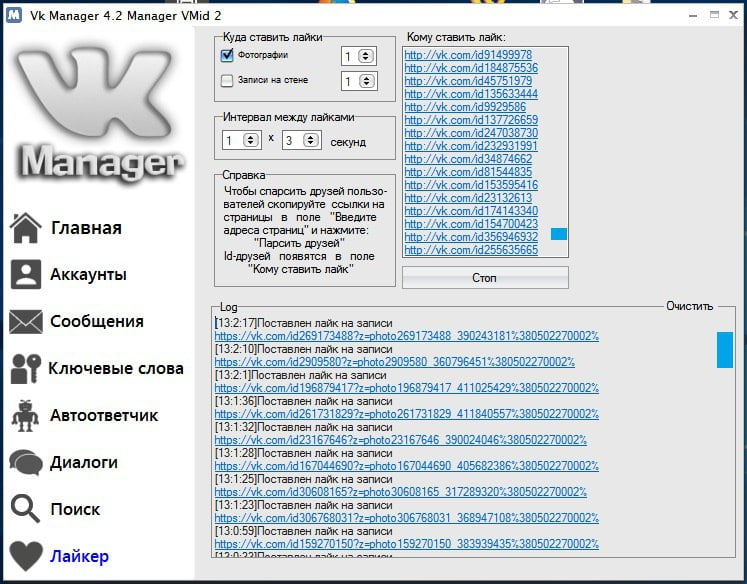Adjust the first interval spinner arrows
Screen dimensions: 747x584
pyautogui.click(x=251, y=140)
